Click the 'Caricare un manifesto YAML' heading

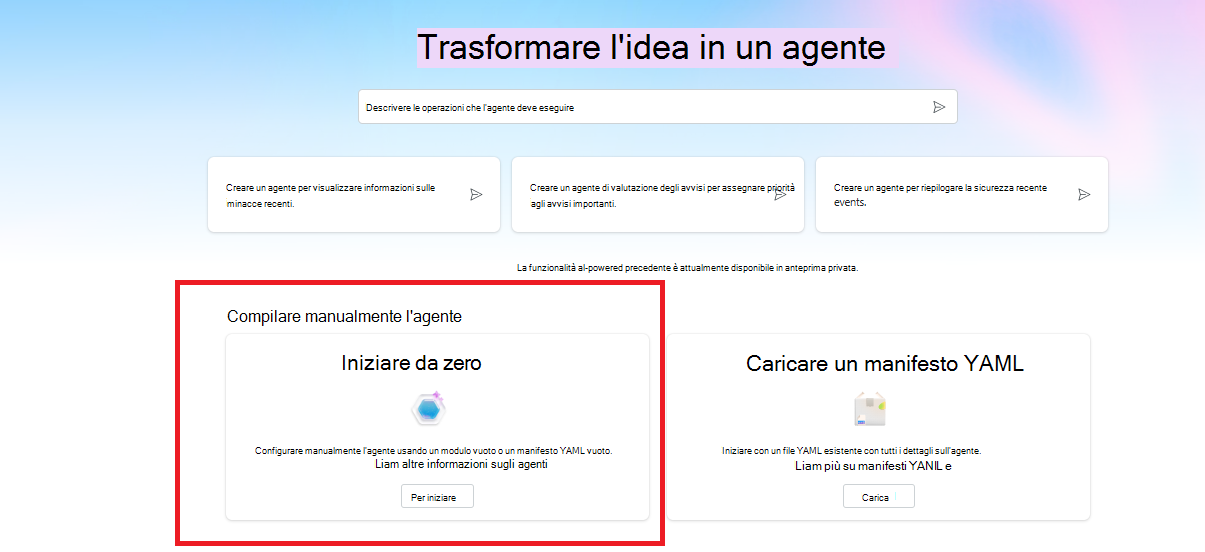[x=885, y=364]
